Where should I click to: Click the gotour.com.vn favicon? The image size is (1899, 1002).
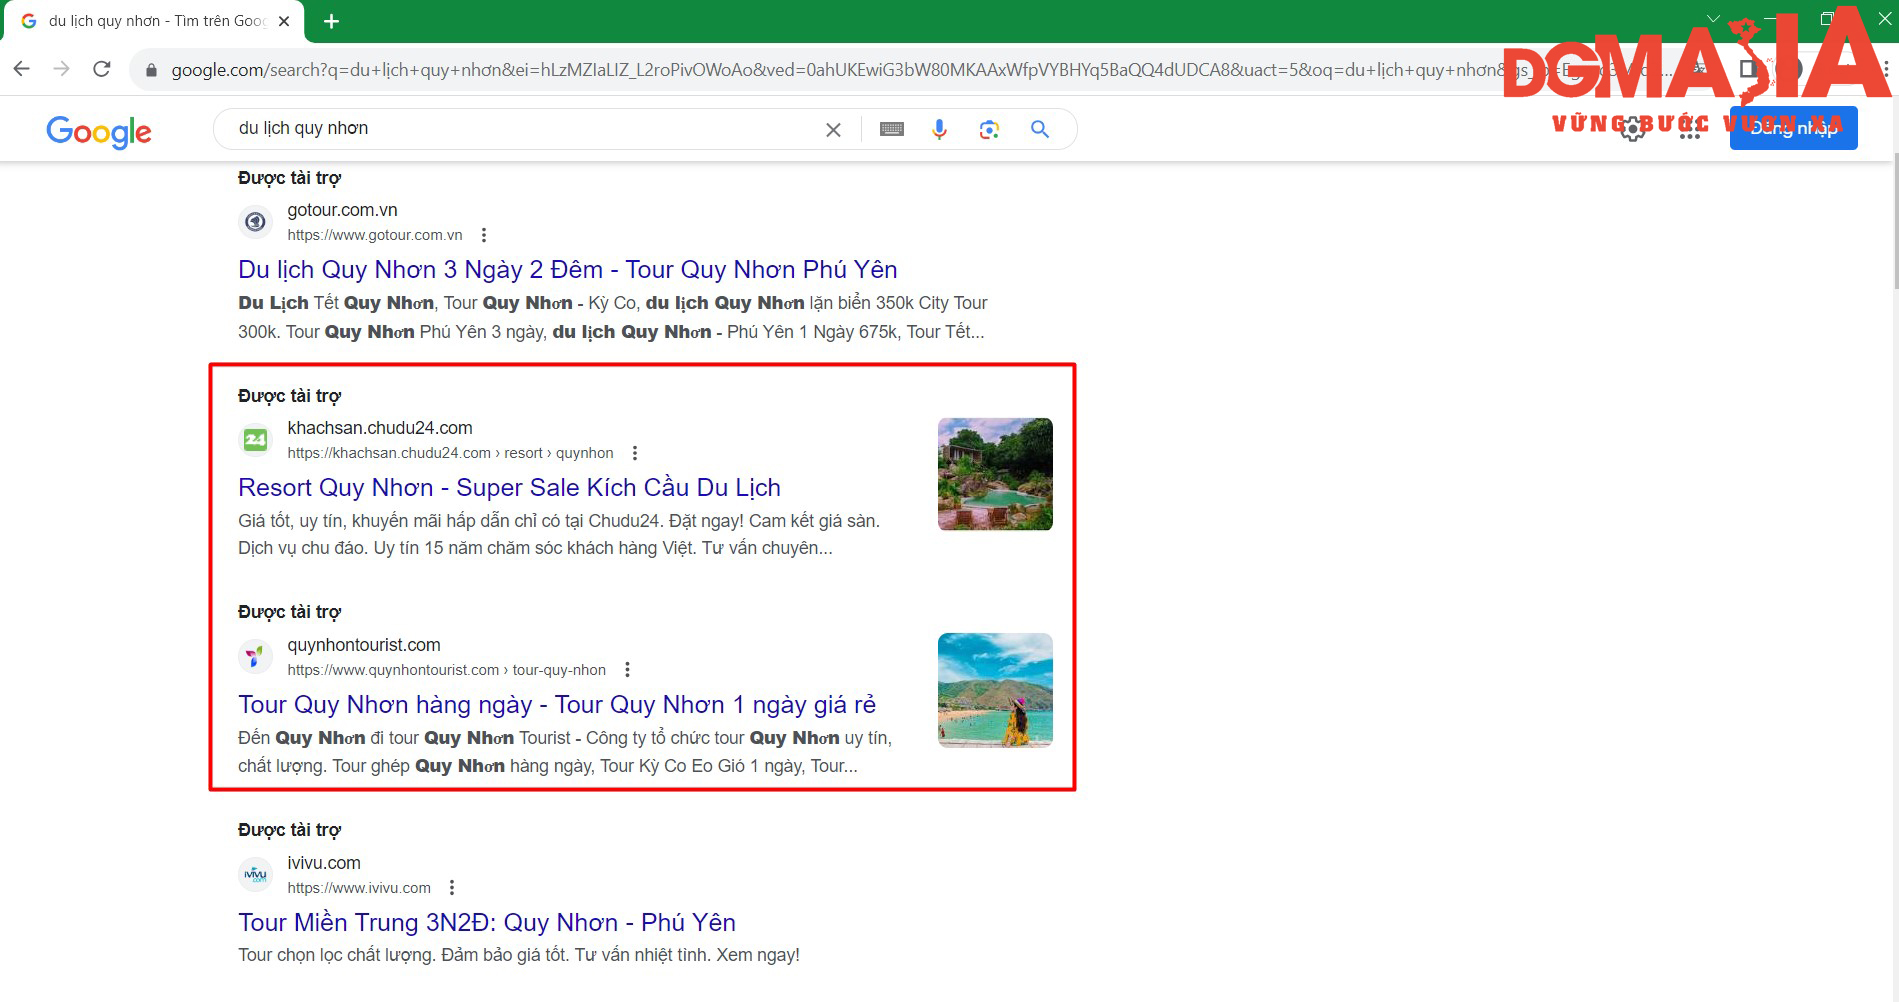[x=256, y=221]
